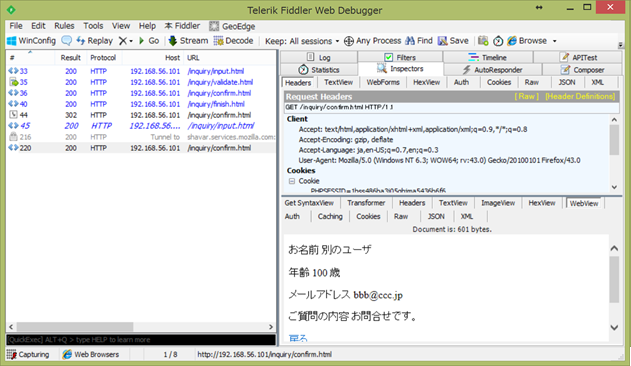Switch to the Composer tab

582,70
